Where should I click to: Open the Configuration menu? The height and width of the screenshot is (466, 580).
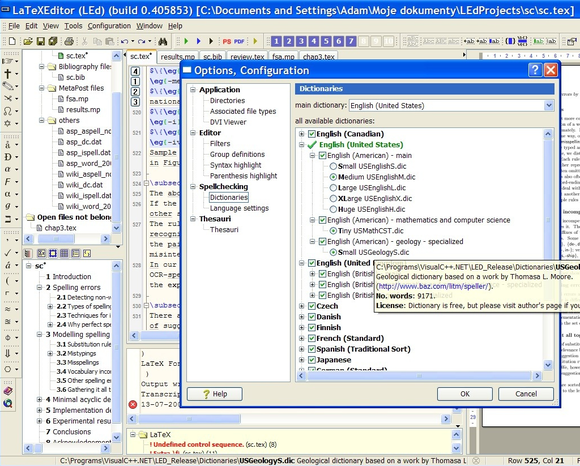[109, 26]
